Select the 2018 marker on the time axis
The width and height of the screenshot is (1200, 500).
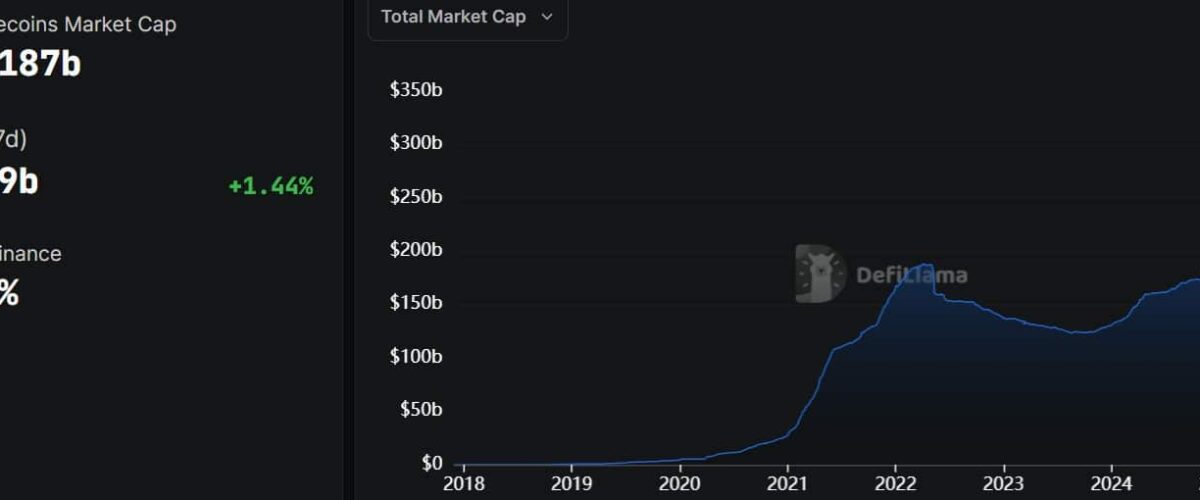coord(462,485)
